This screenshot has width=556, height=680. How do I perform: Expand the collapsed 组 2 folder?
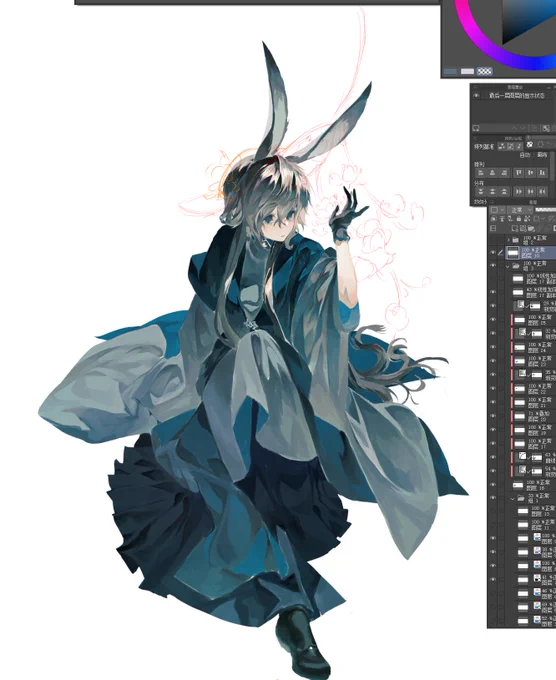[x=508, y=240]
